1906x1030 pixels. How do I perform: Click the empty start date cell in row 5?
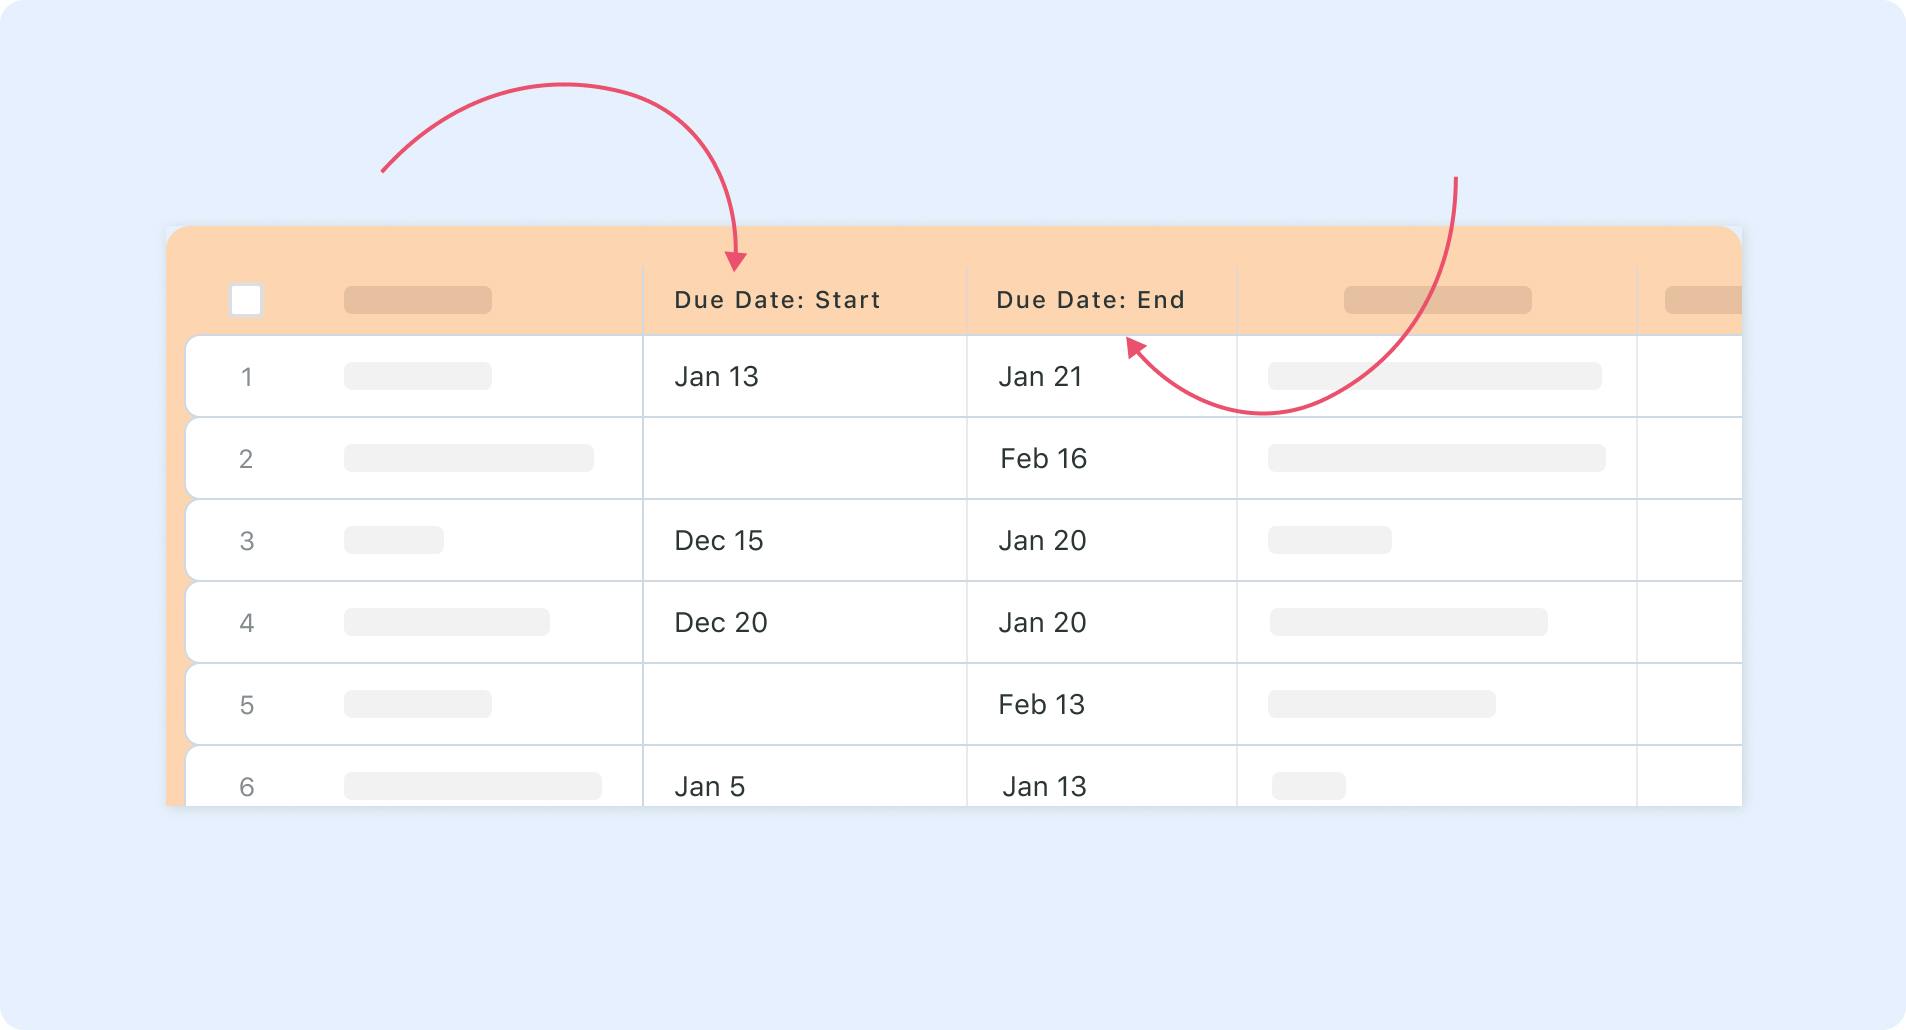[805, 705]
